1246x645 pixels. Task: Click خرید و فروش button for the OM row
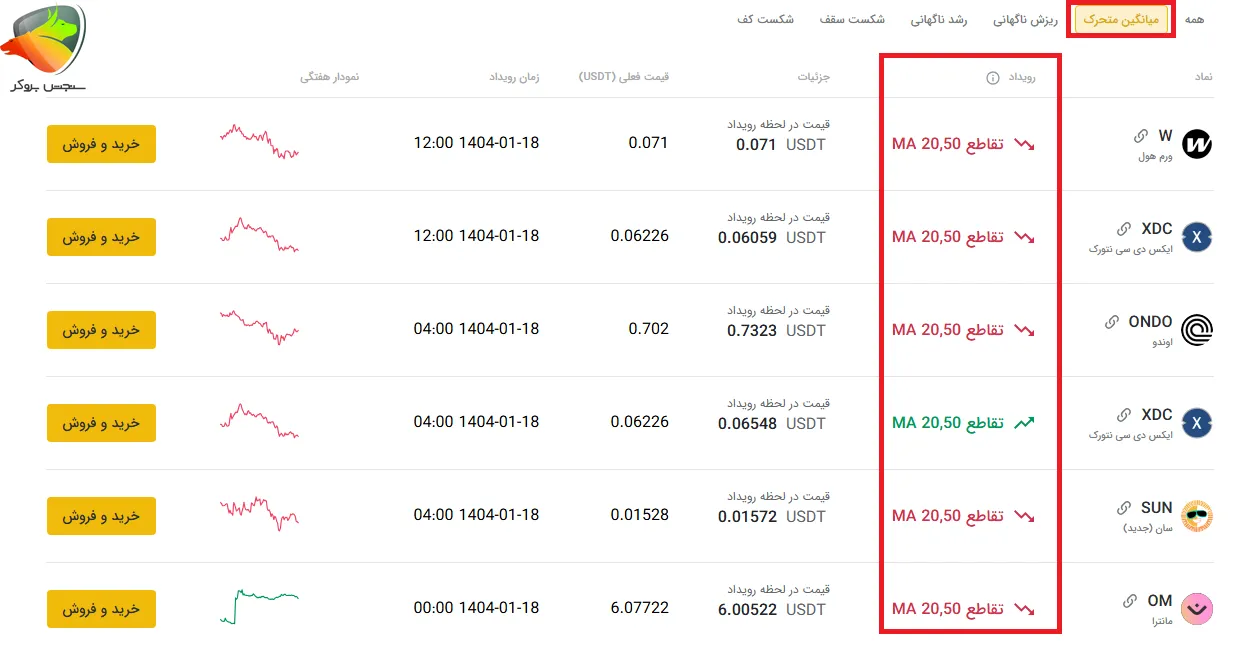coord(101,609)
